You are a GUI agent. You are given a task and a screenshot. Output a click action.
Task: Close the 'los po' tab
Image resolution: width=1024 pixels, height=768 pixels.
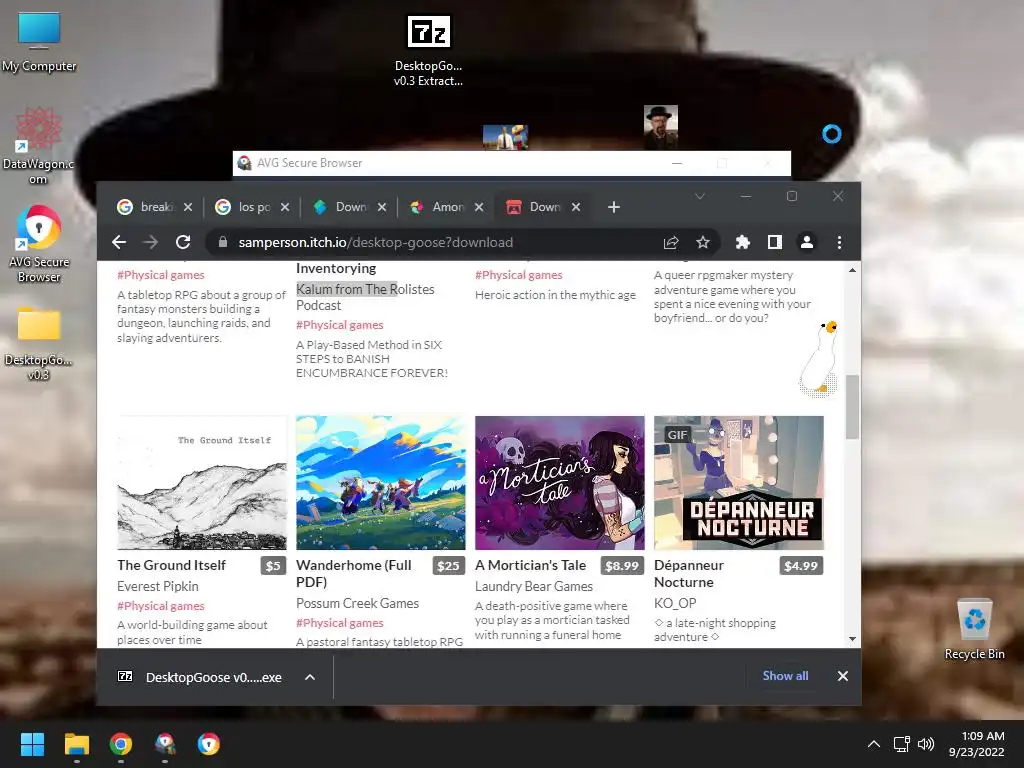(x=285, y=207)
